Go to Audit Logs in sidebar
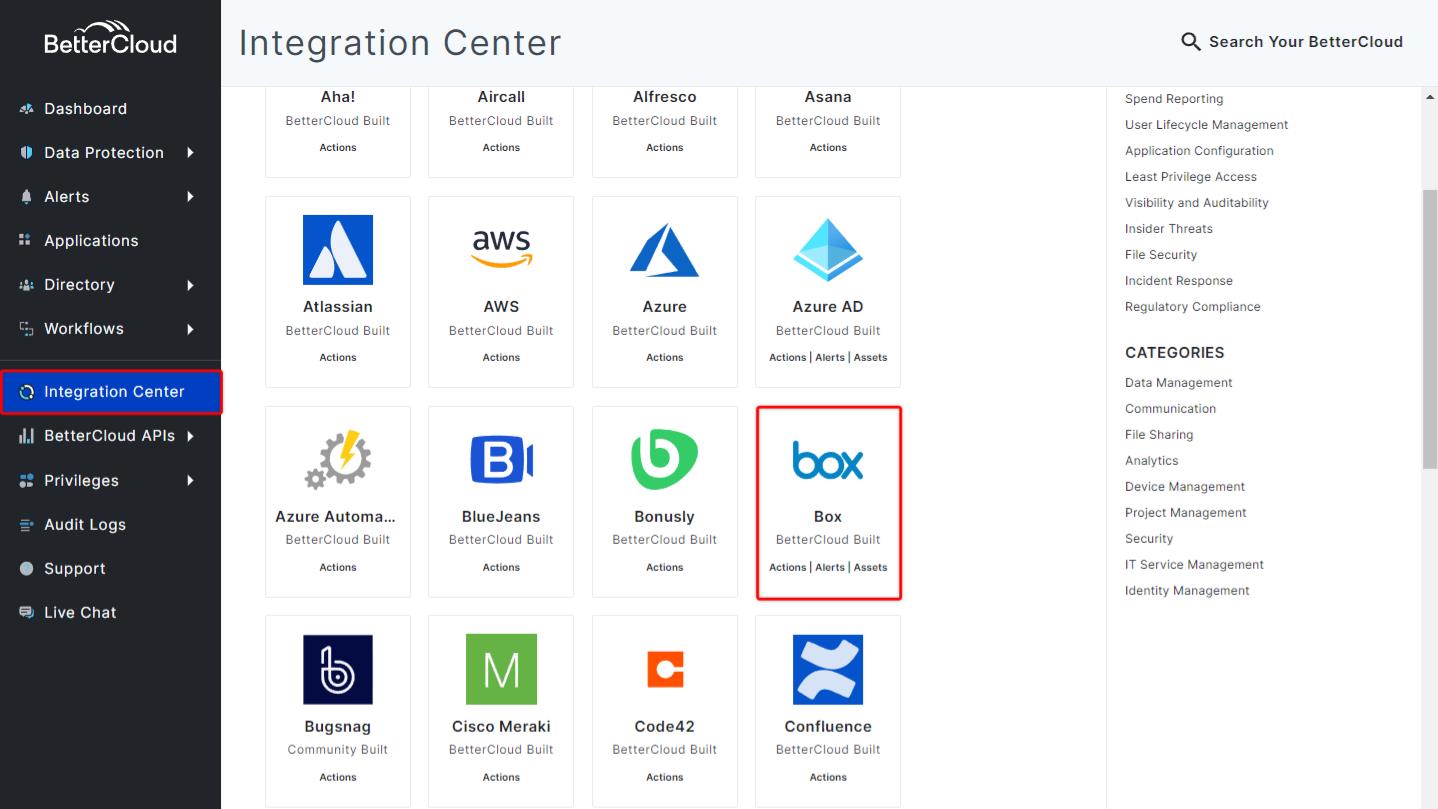 85,525
